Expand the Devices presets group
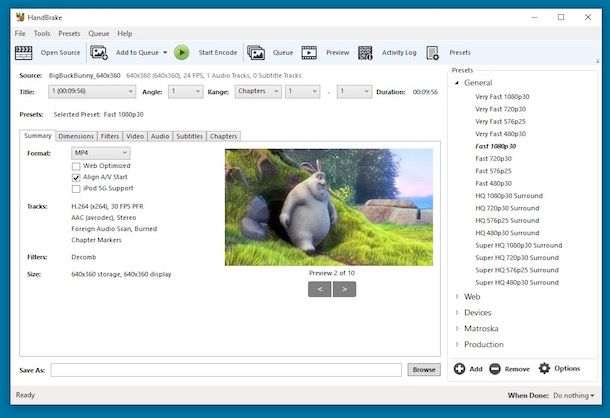The image size is (610, 418). pos(457,313)
